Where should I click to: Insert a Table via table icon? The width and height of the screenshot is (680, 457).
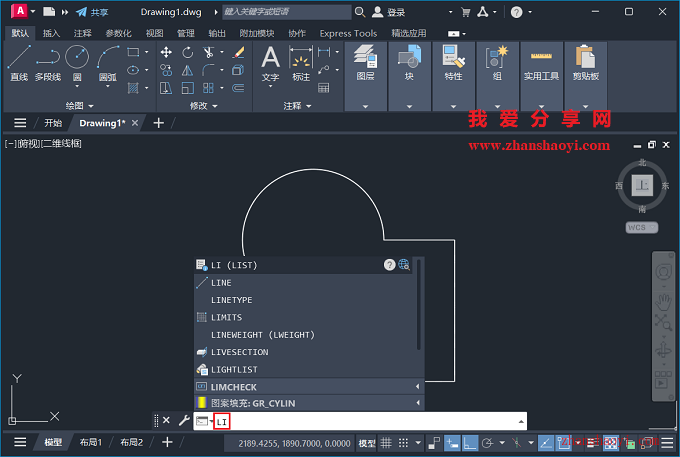[324, 88]
